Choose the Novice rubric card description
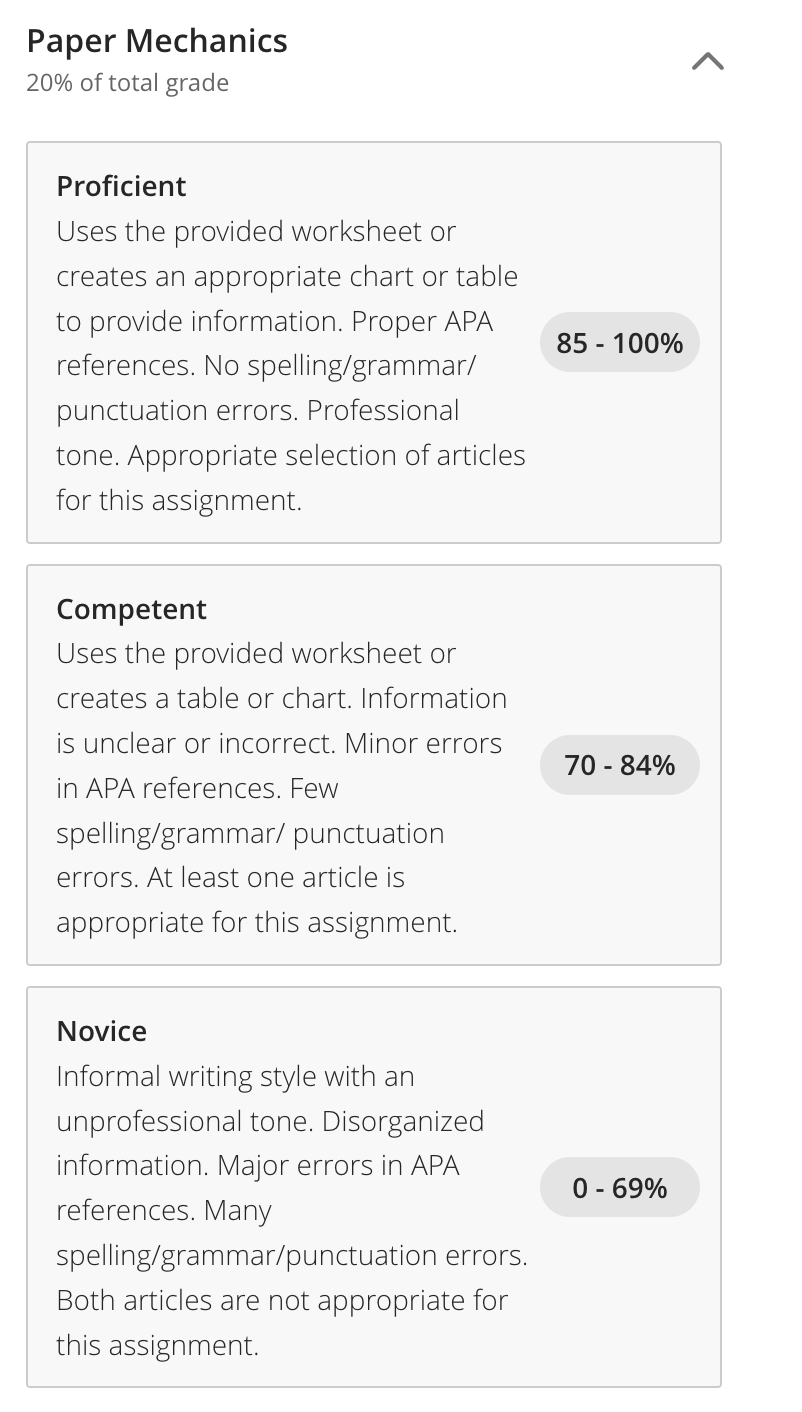Viewport: 802px width, 1412px height. tap(292, 1211)
